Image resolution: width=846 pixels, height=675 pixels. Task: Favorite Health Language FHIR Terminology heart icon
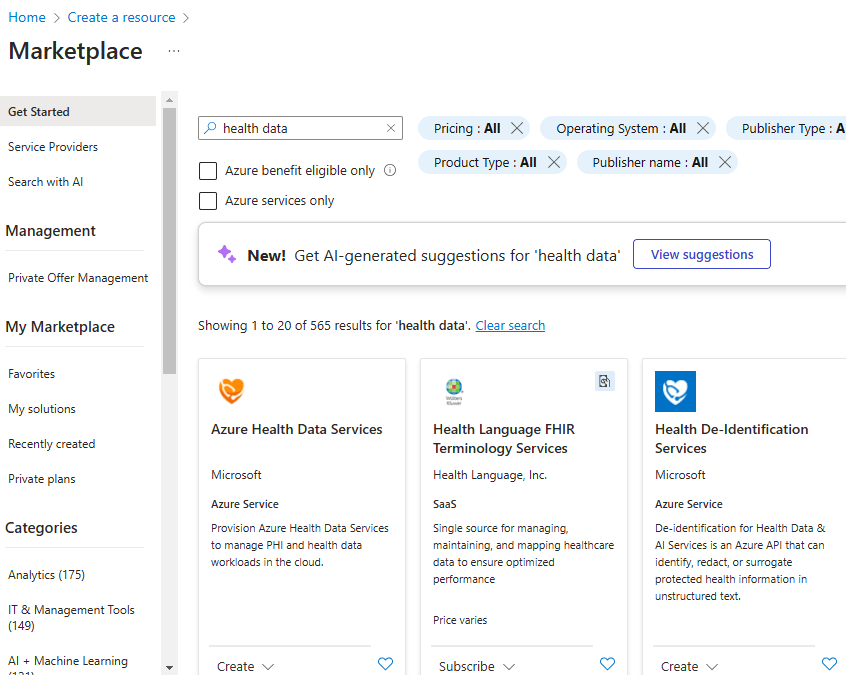[x=608, y=664]
